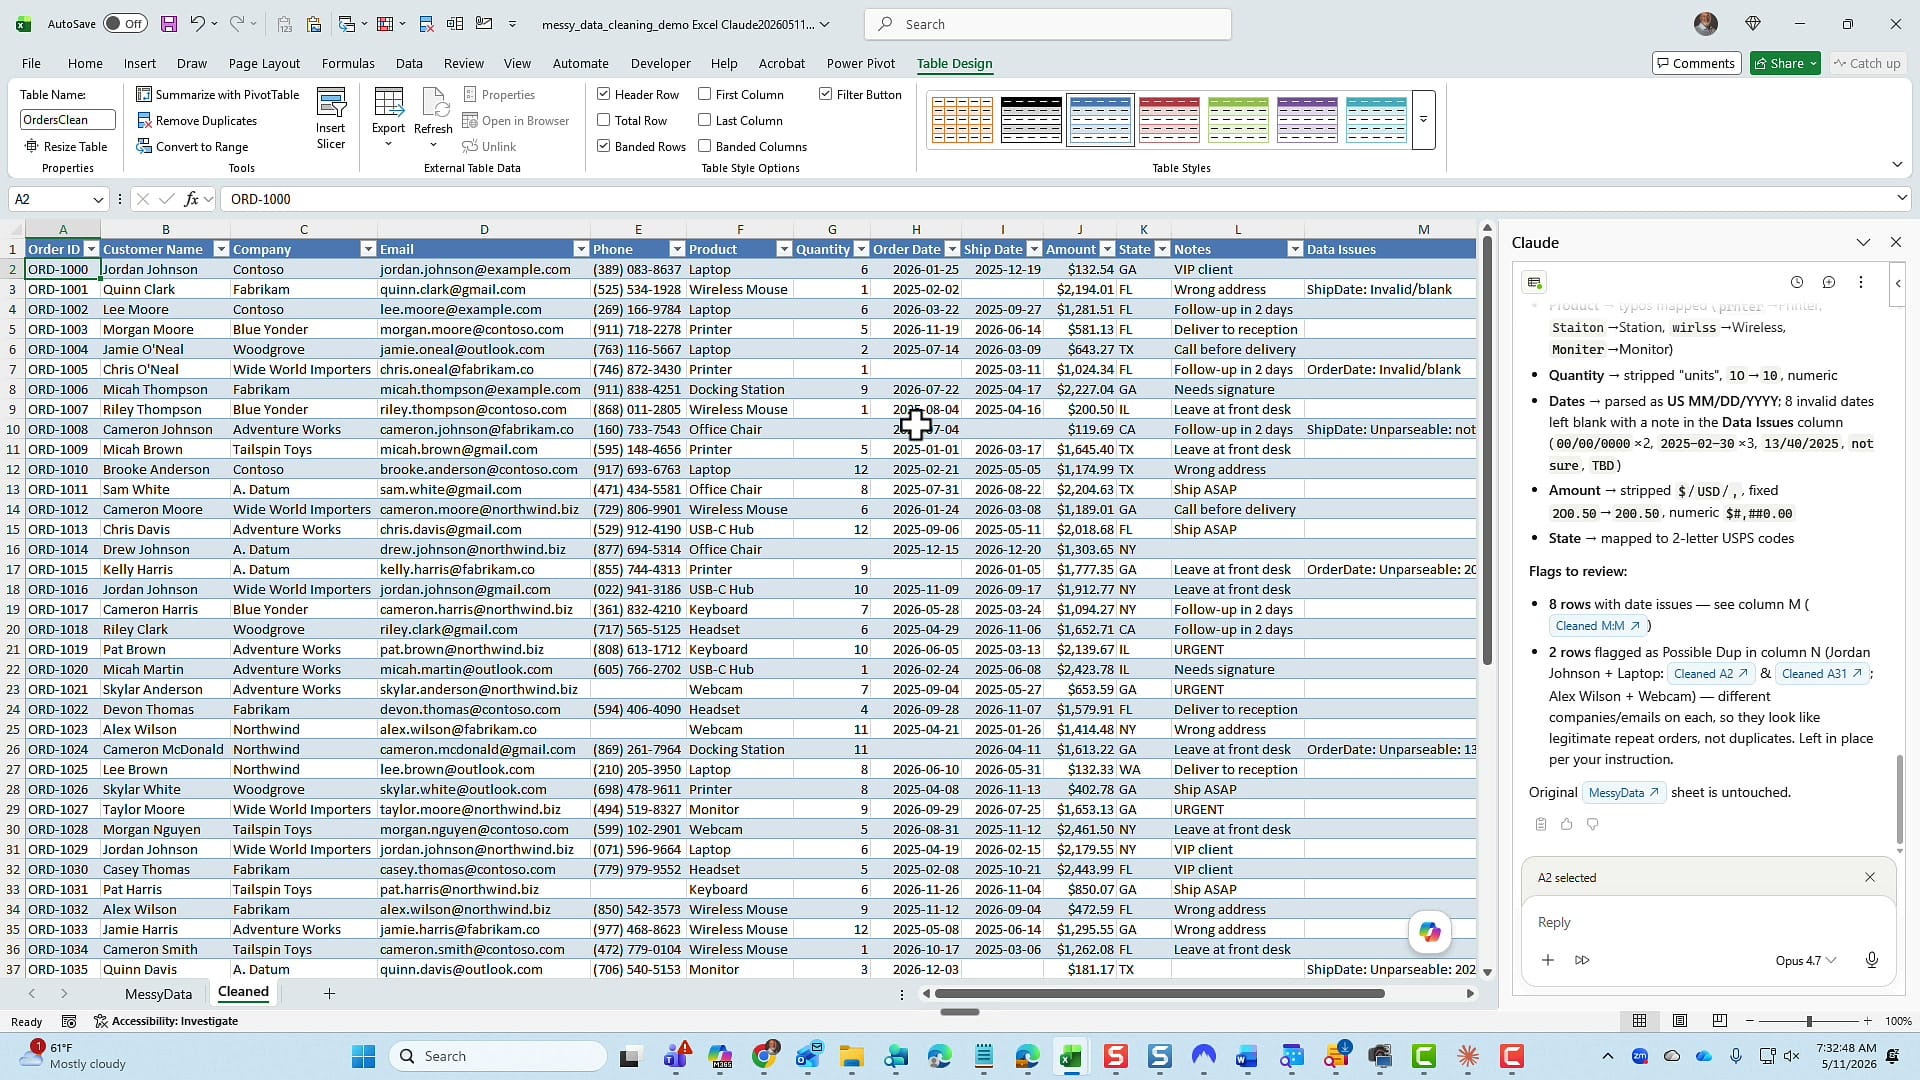
Task: Click the zoom slider handle
Action: point(1808,1021)
